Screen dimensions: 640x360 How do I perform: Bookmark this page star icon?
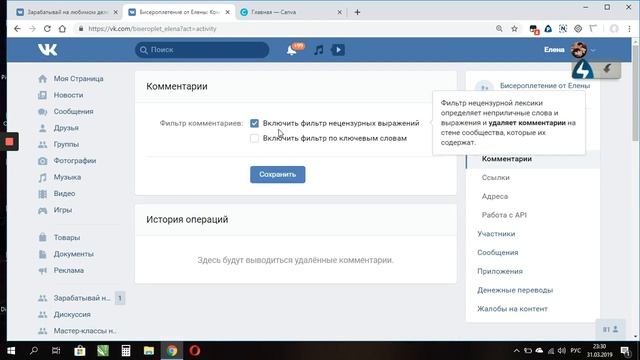pyautogui.click(x=514, y=29)
